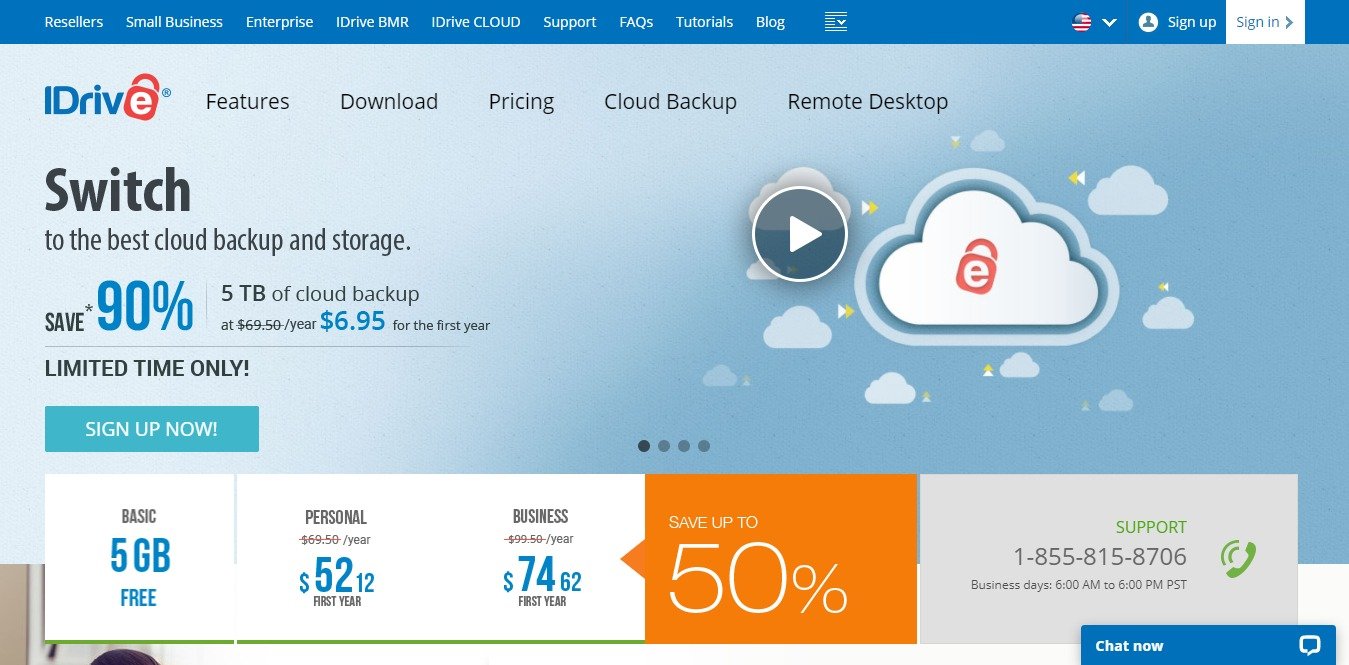Click the 'Switch' headline text
This screenshot has height=665, width=1349.
click(x=118, y=190)
